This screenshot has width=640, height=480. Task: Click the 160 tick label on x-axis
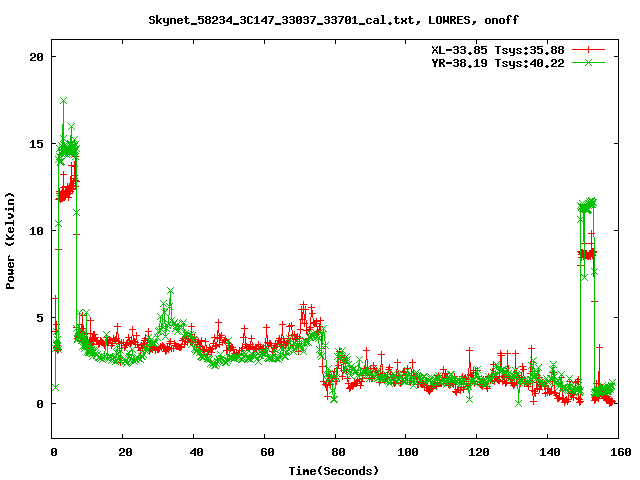(618, 452)
